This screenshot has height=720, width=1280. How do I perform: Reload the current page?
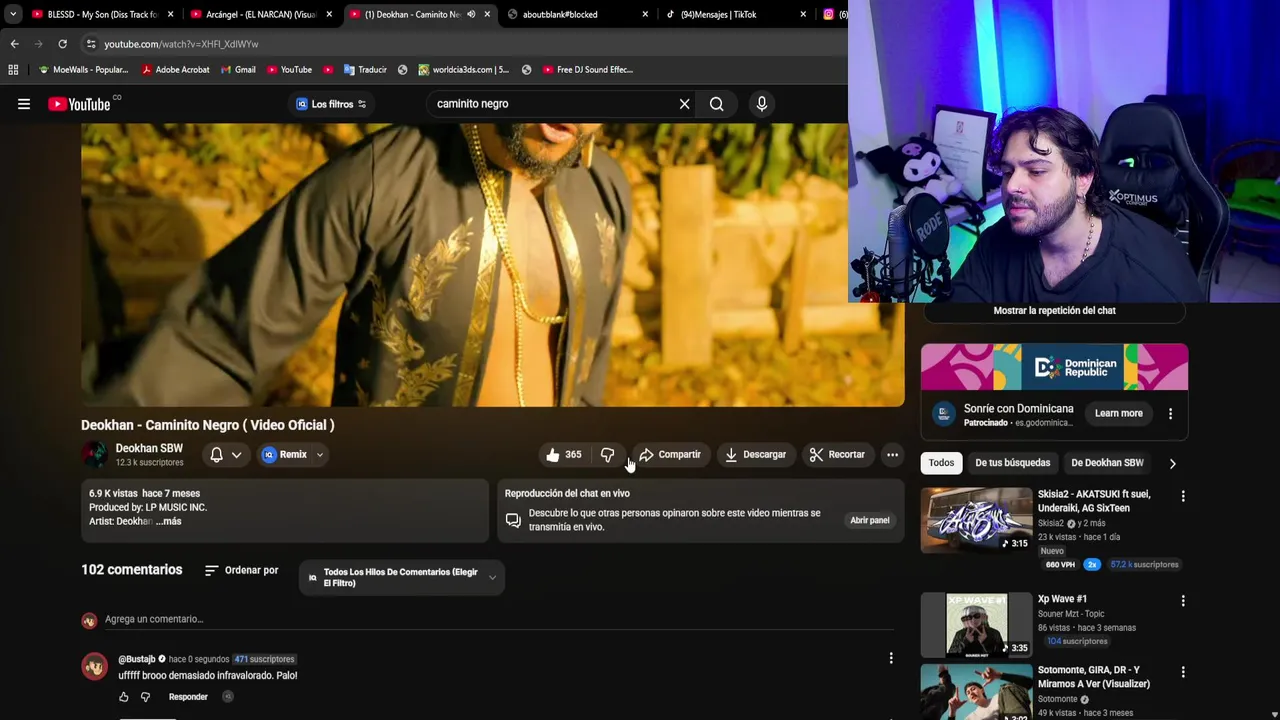point(62,44)
